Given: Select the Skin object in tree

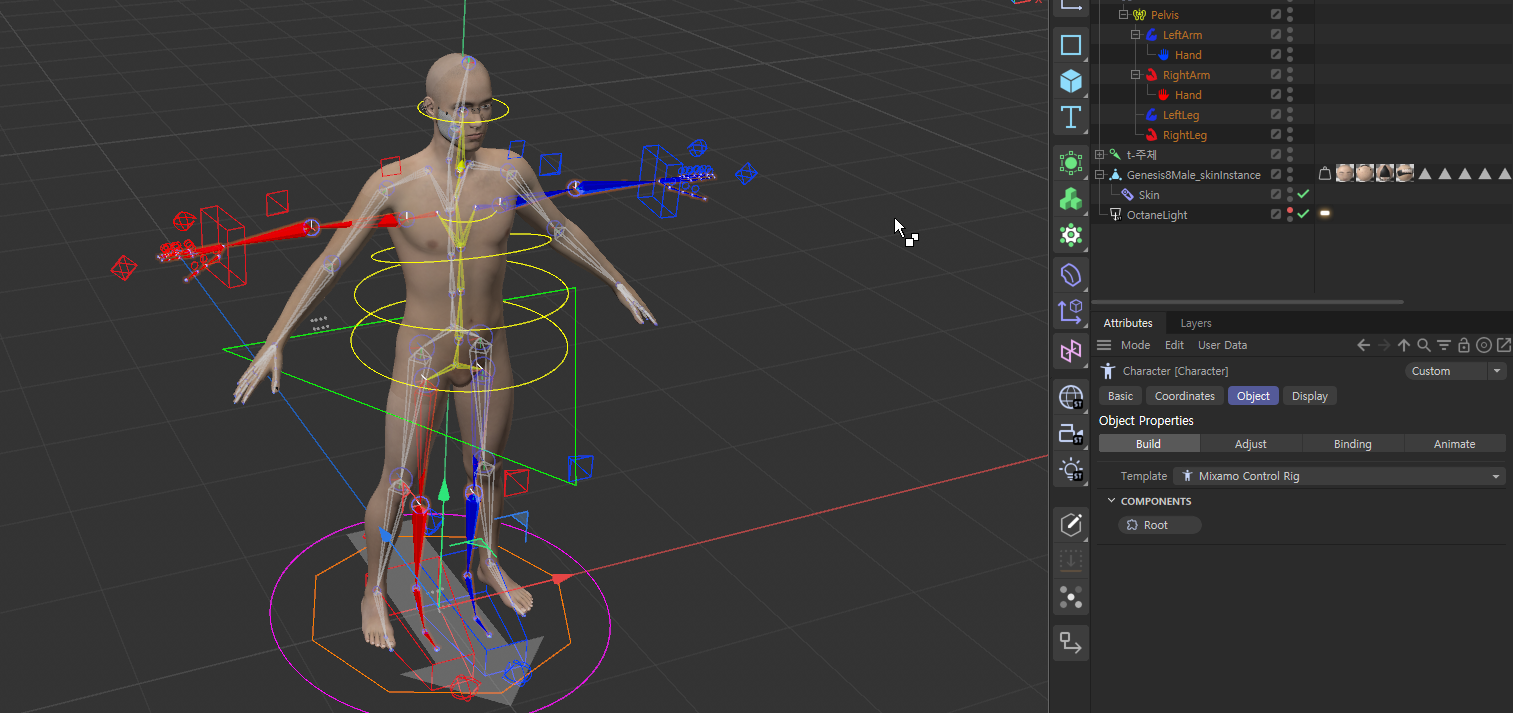Looking at the screenshot, I should tap(1149, 195).
